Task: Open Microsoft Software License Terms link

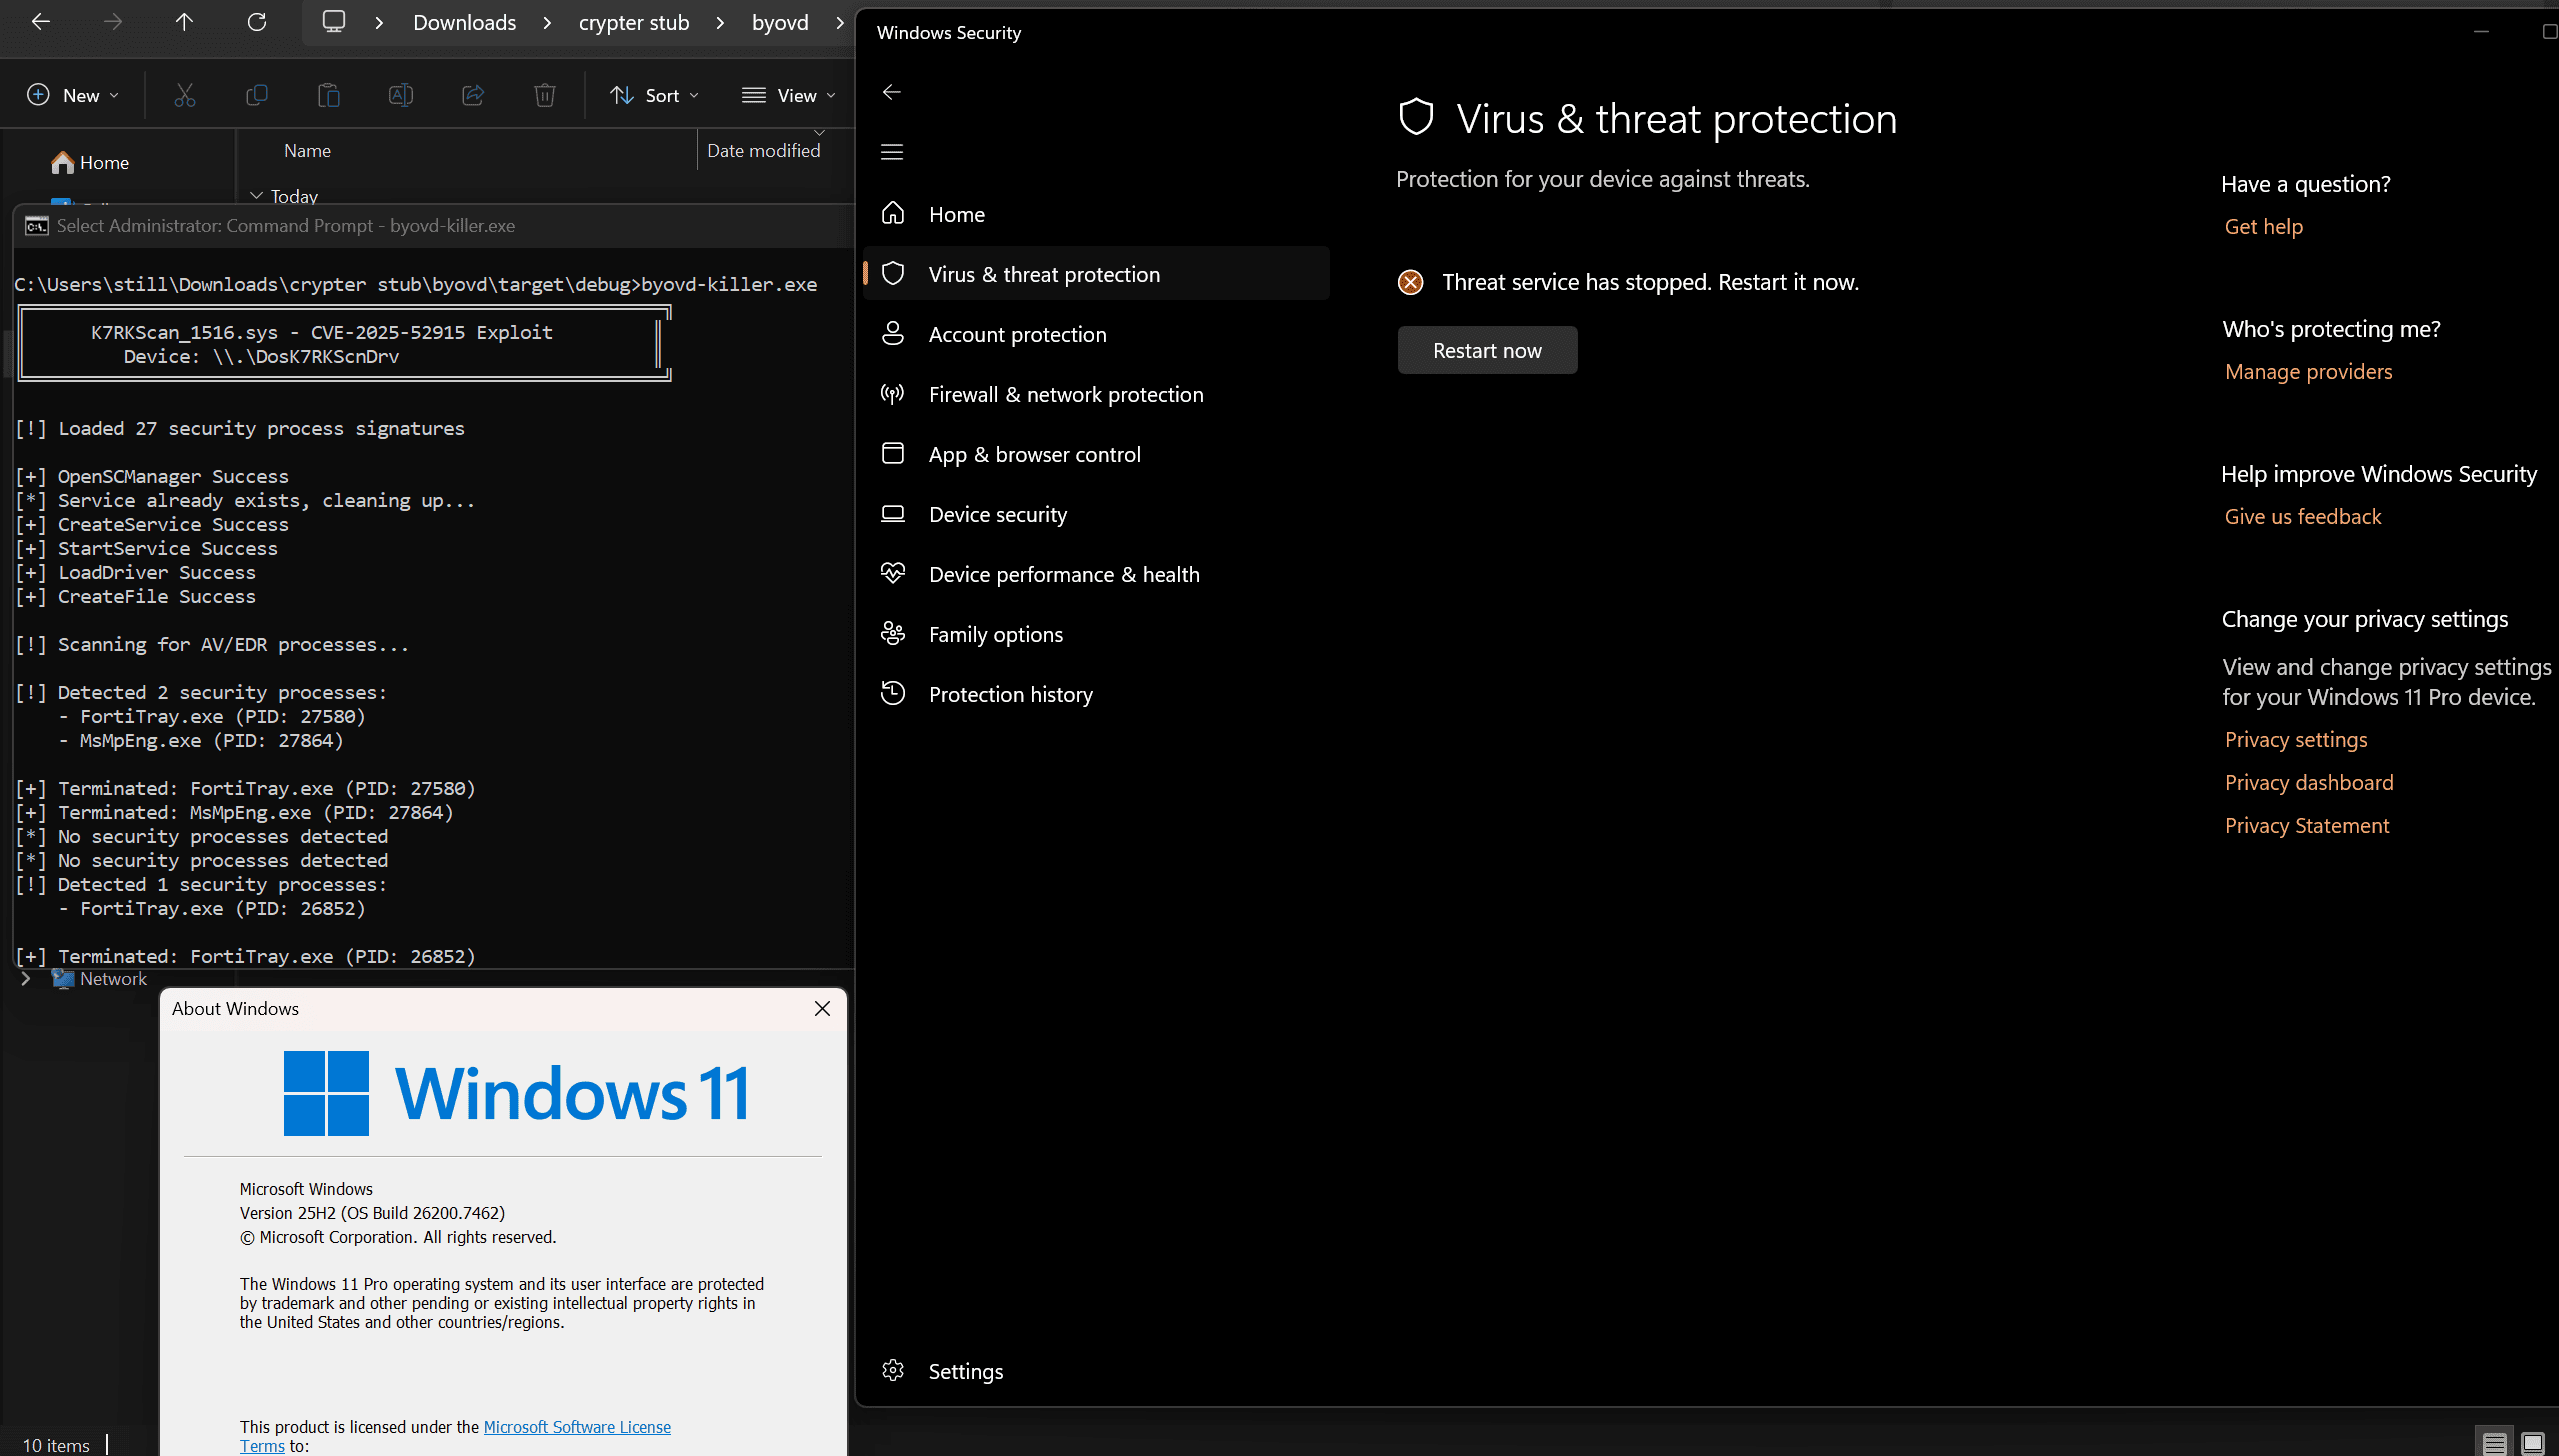Action: (x=577, y=1427)
